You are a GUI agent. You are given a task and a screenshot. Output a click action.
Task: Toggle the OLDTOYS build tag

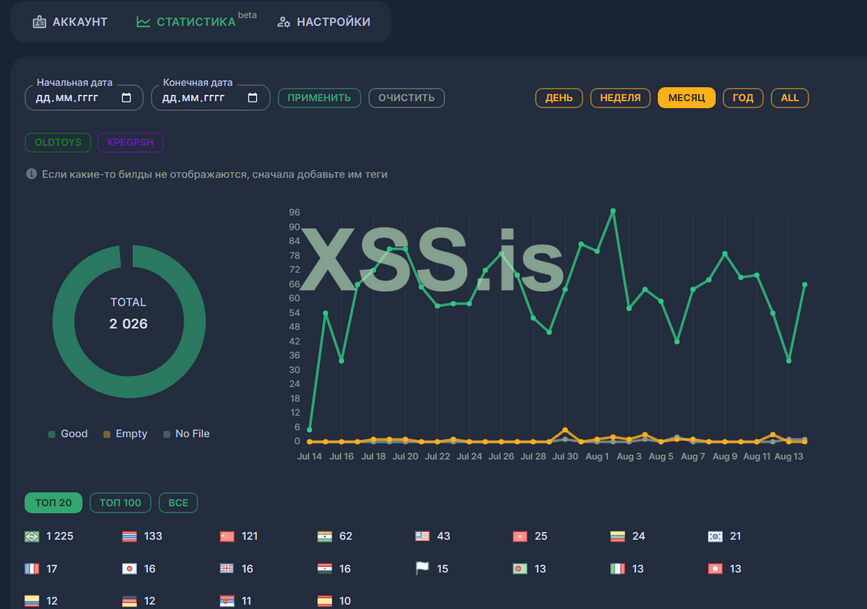pyautogui.click(x=58, y=142)
